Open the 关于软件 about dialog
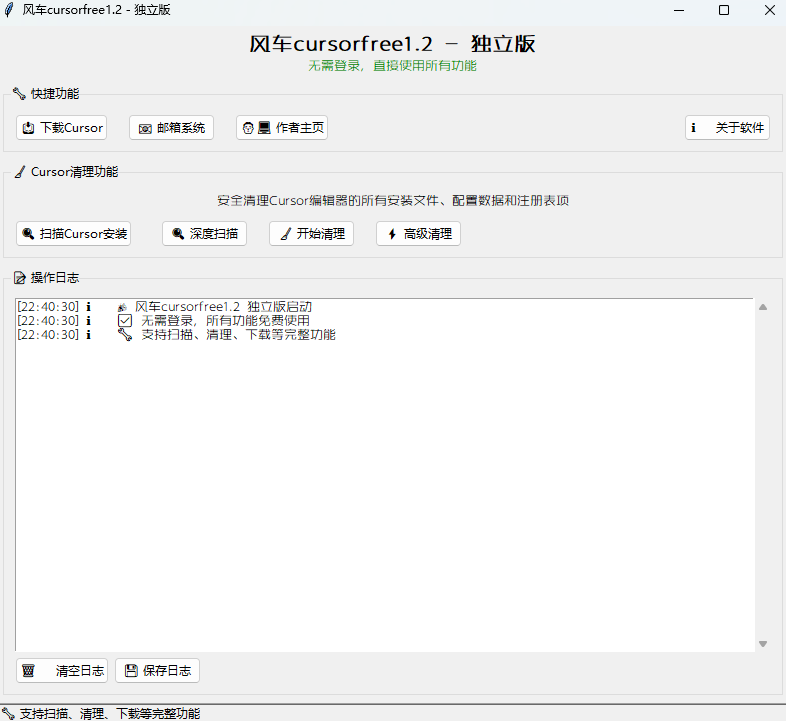Image resolution: width=786 pixels, height=721 pixels. click(727, 128)
